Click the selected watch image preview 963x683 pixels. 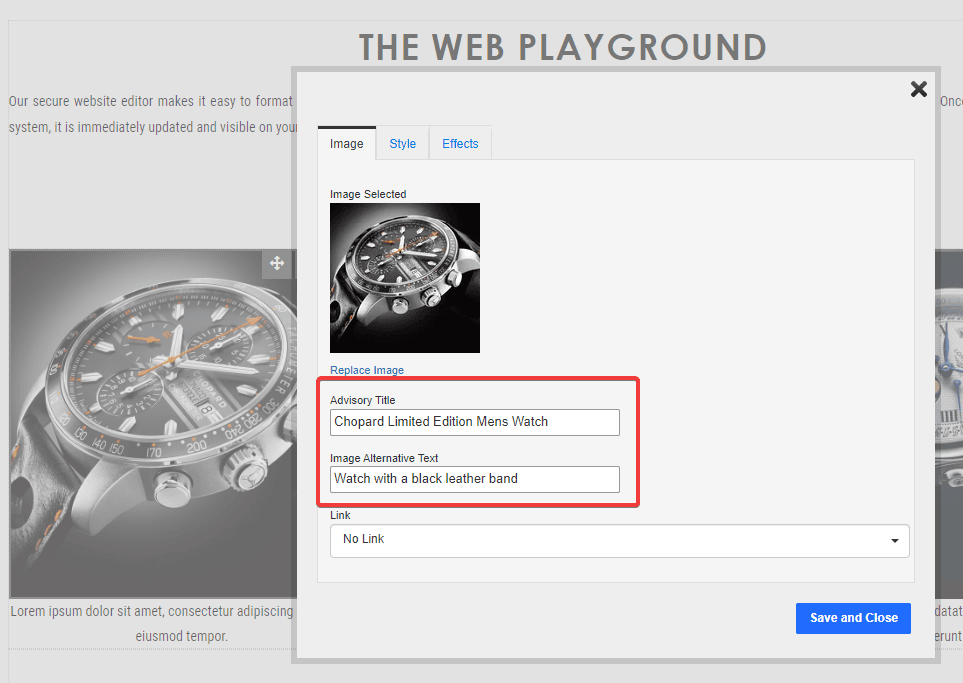point(404,278)
